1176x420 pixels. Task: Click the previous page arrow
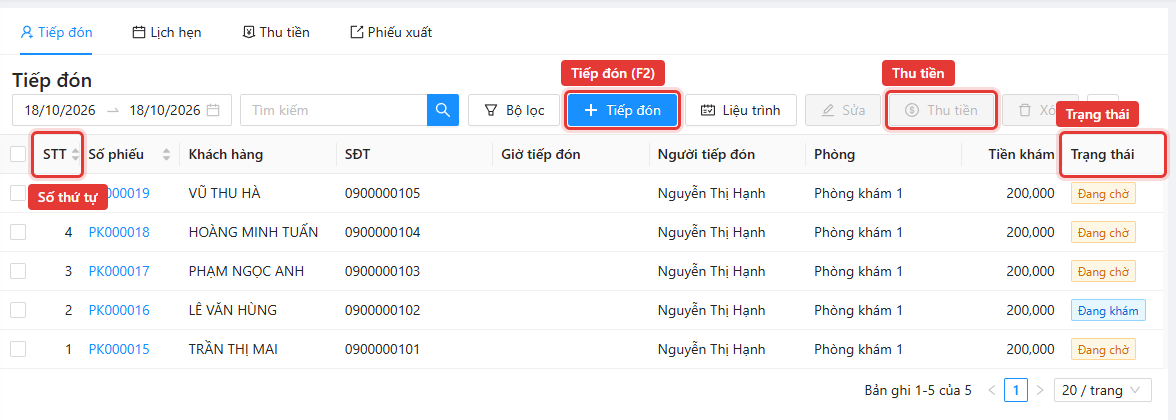point(992,390)
